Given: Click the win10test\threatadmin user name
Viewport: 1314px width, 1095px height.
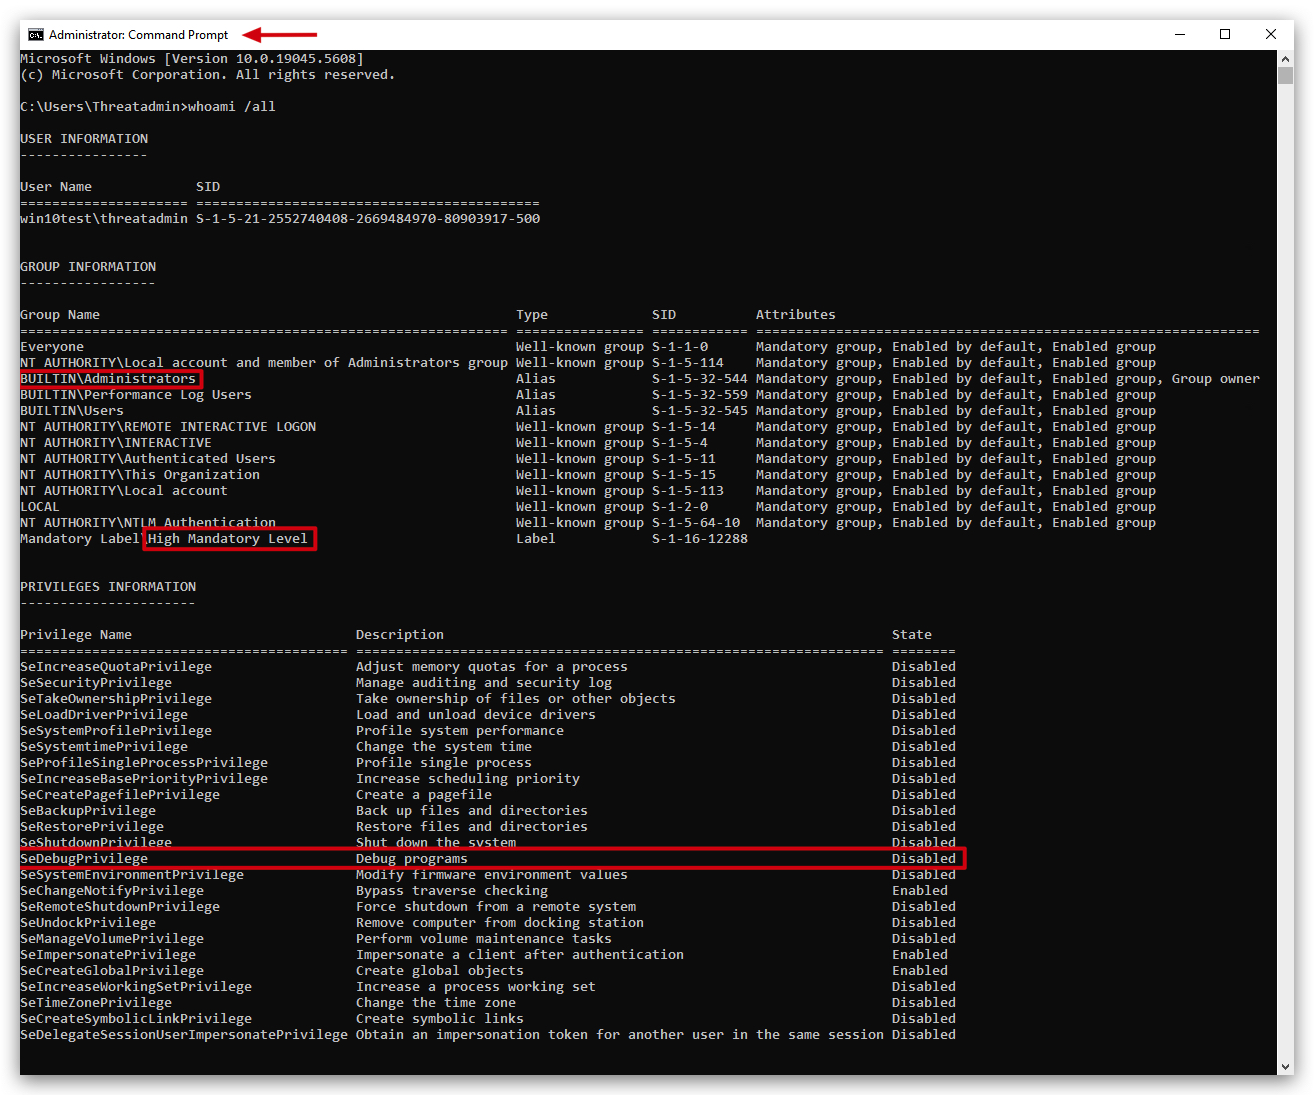Looking at the screenshot, I should pos(104,219).
